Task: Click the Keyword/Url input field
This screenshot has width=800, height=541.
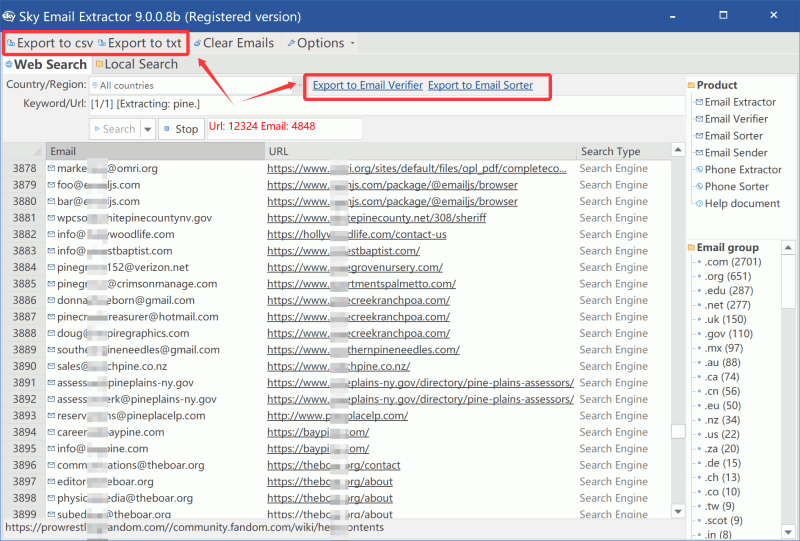Action: tap(387, 104)
